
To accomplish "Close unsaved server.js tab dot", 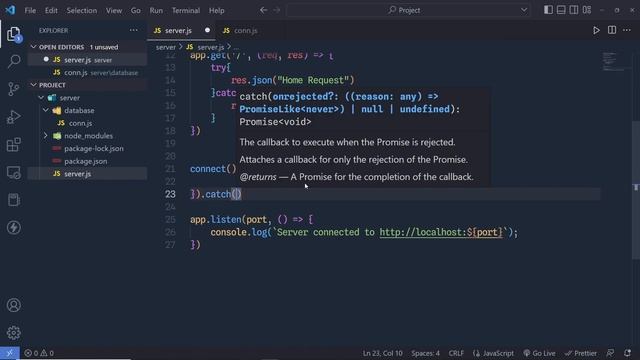I will [x=207, y=30].
